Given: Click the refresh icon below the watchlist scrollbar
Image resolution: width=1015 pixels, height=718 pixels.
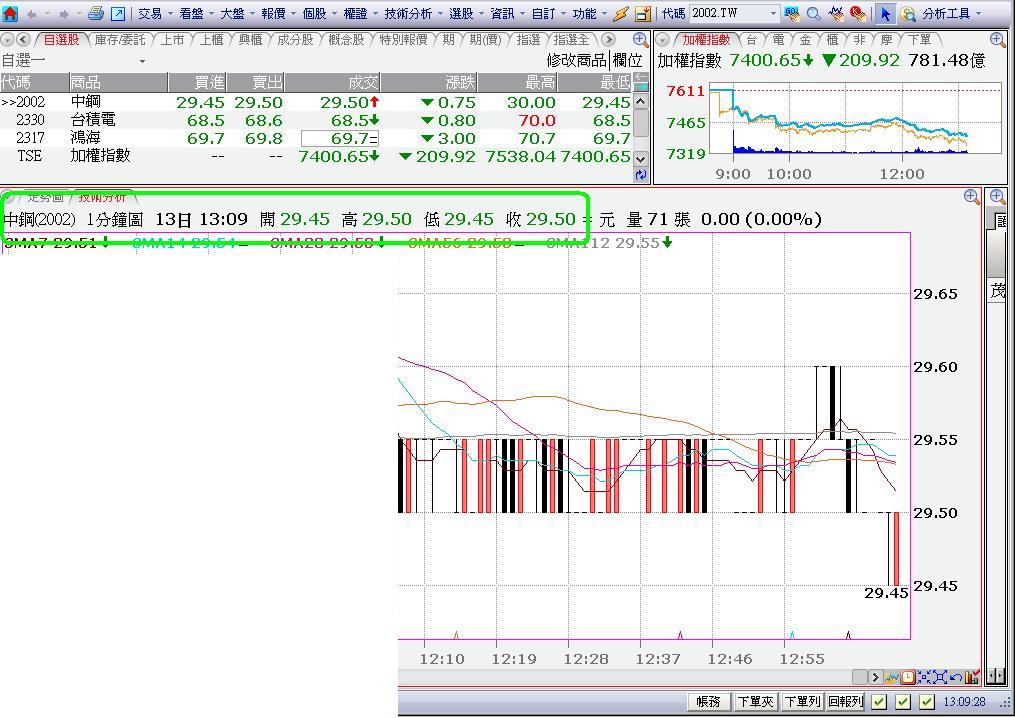Looking at the screenshot, I should (640, 175).
